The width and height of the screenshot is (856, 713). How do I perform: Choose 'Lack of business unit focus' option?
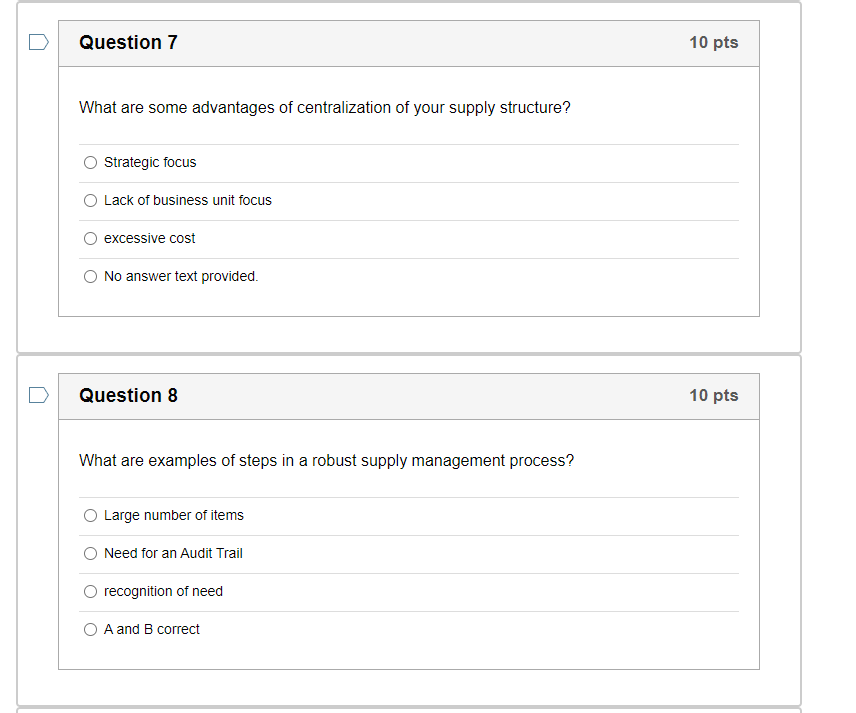pyautogui.click(x=91, y=200)
